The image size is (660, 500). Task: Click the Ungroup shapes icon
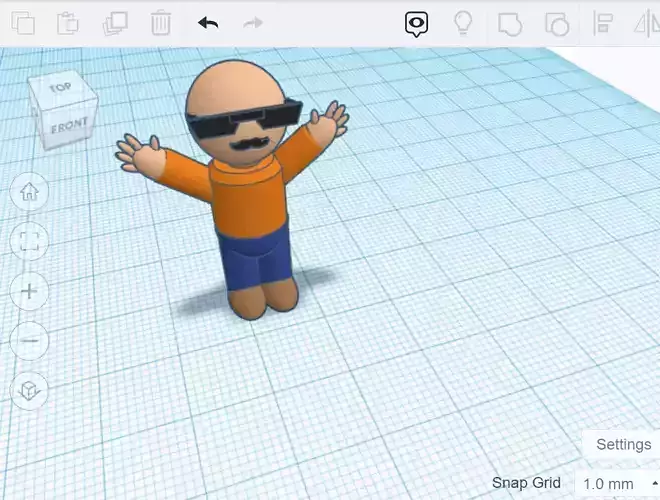[x=557, y=24]
